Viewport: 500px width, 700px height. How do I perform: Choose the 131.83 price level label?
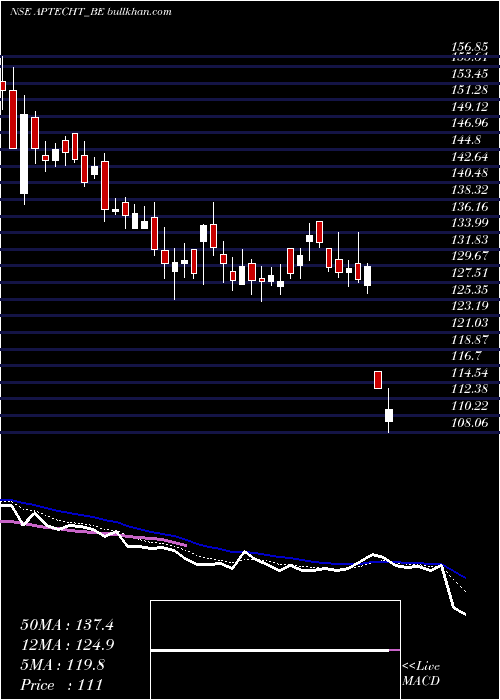click(x=469, y=240)
